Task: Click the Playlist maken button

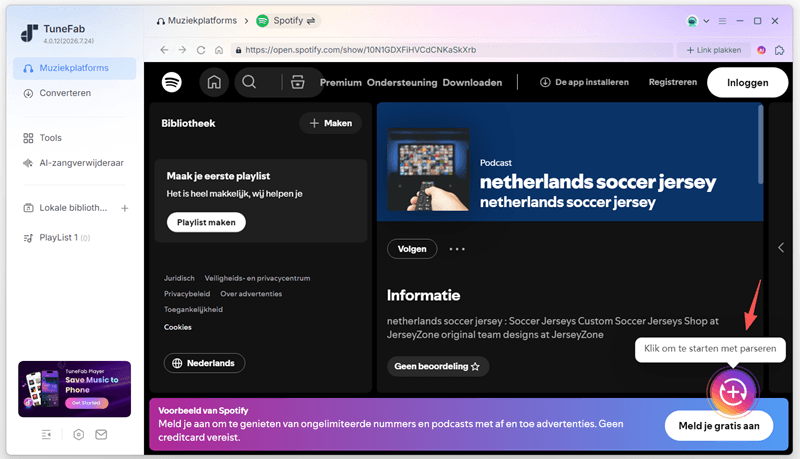Action: (x=206, y=222)
